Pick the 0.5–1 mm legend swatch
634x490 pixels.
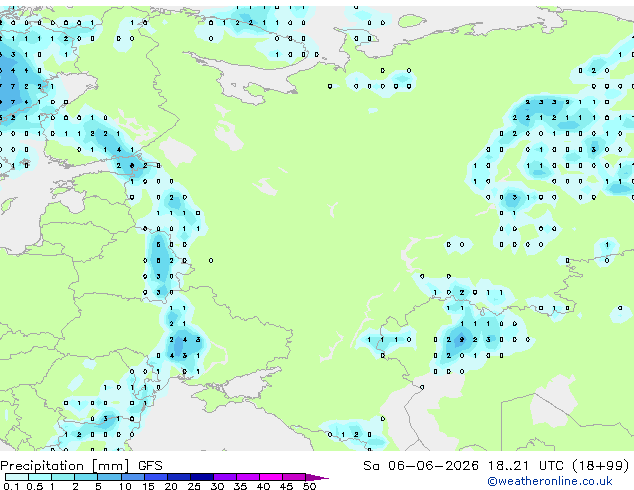[40, 477]
